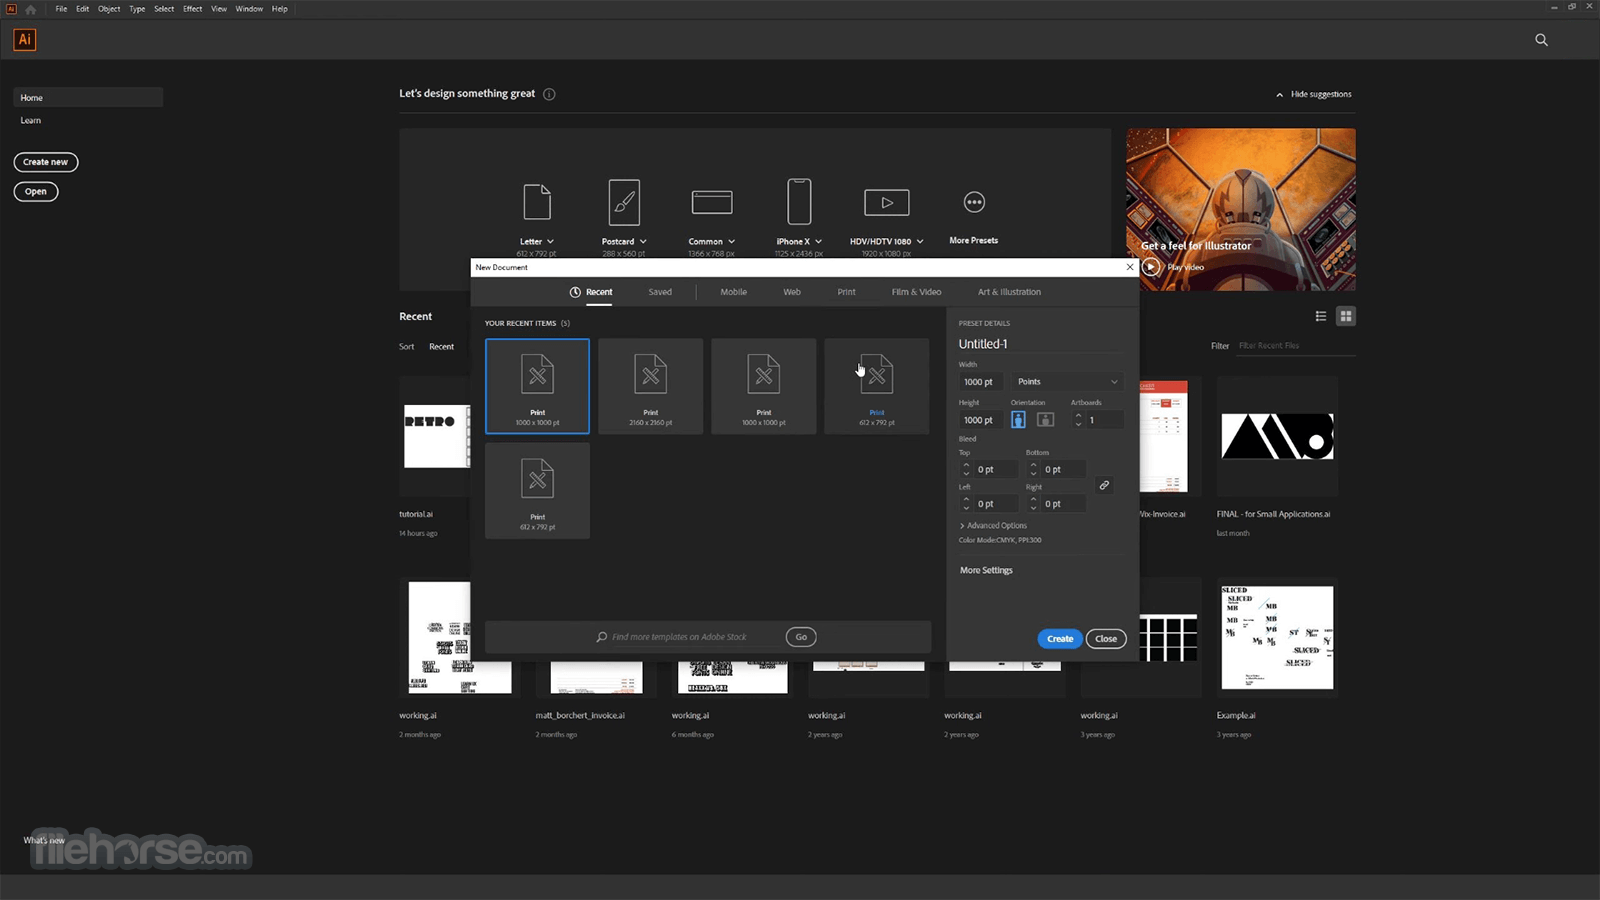Switch recent files to list view
Screen dimensions: 1600x900
1320,315
